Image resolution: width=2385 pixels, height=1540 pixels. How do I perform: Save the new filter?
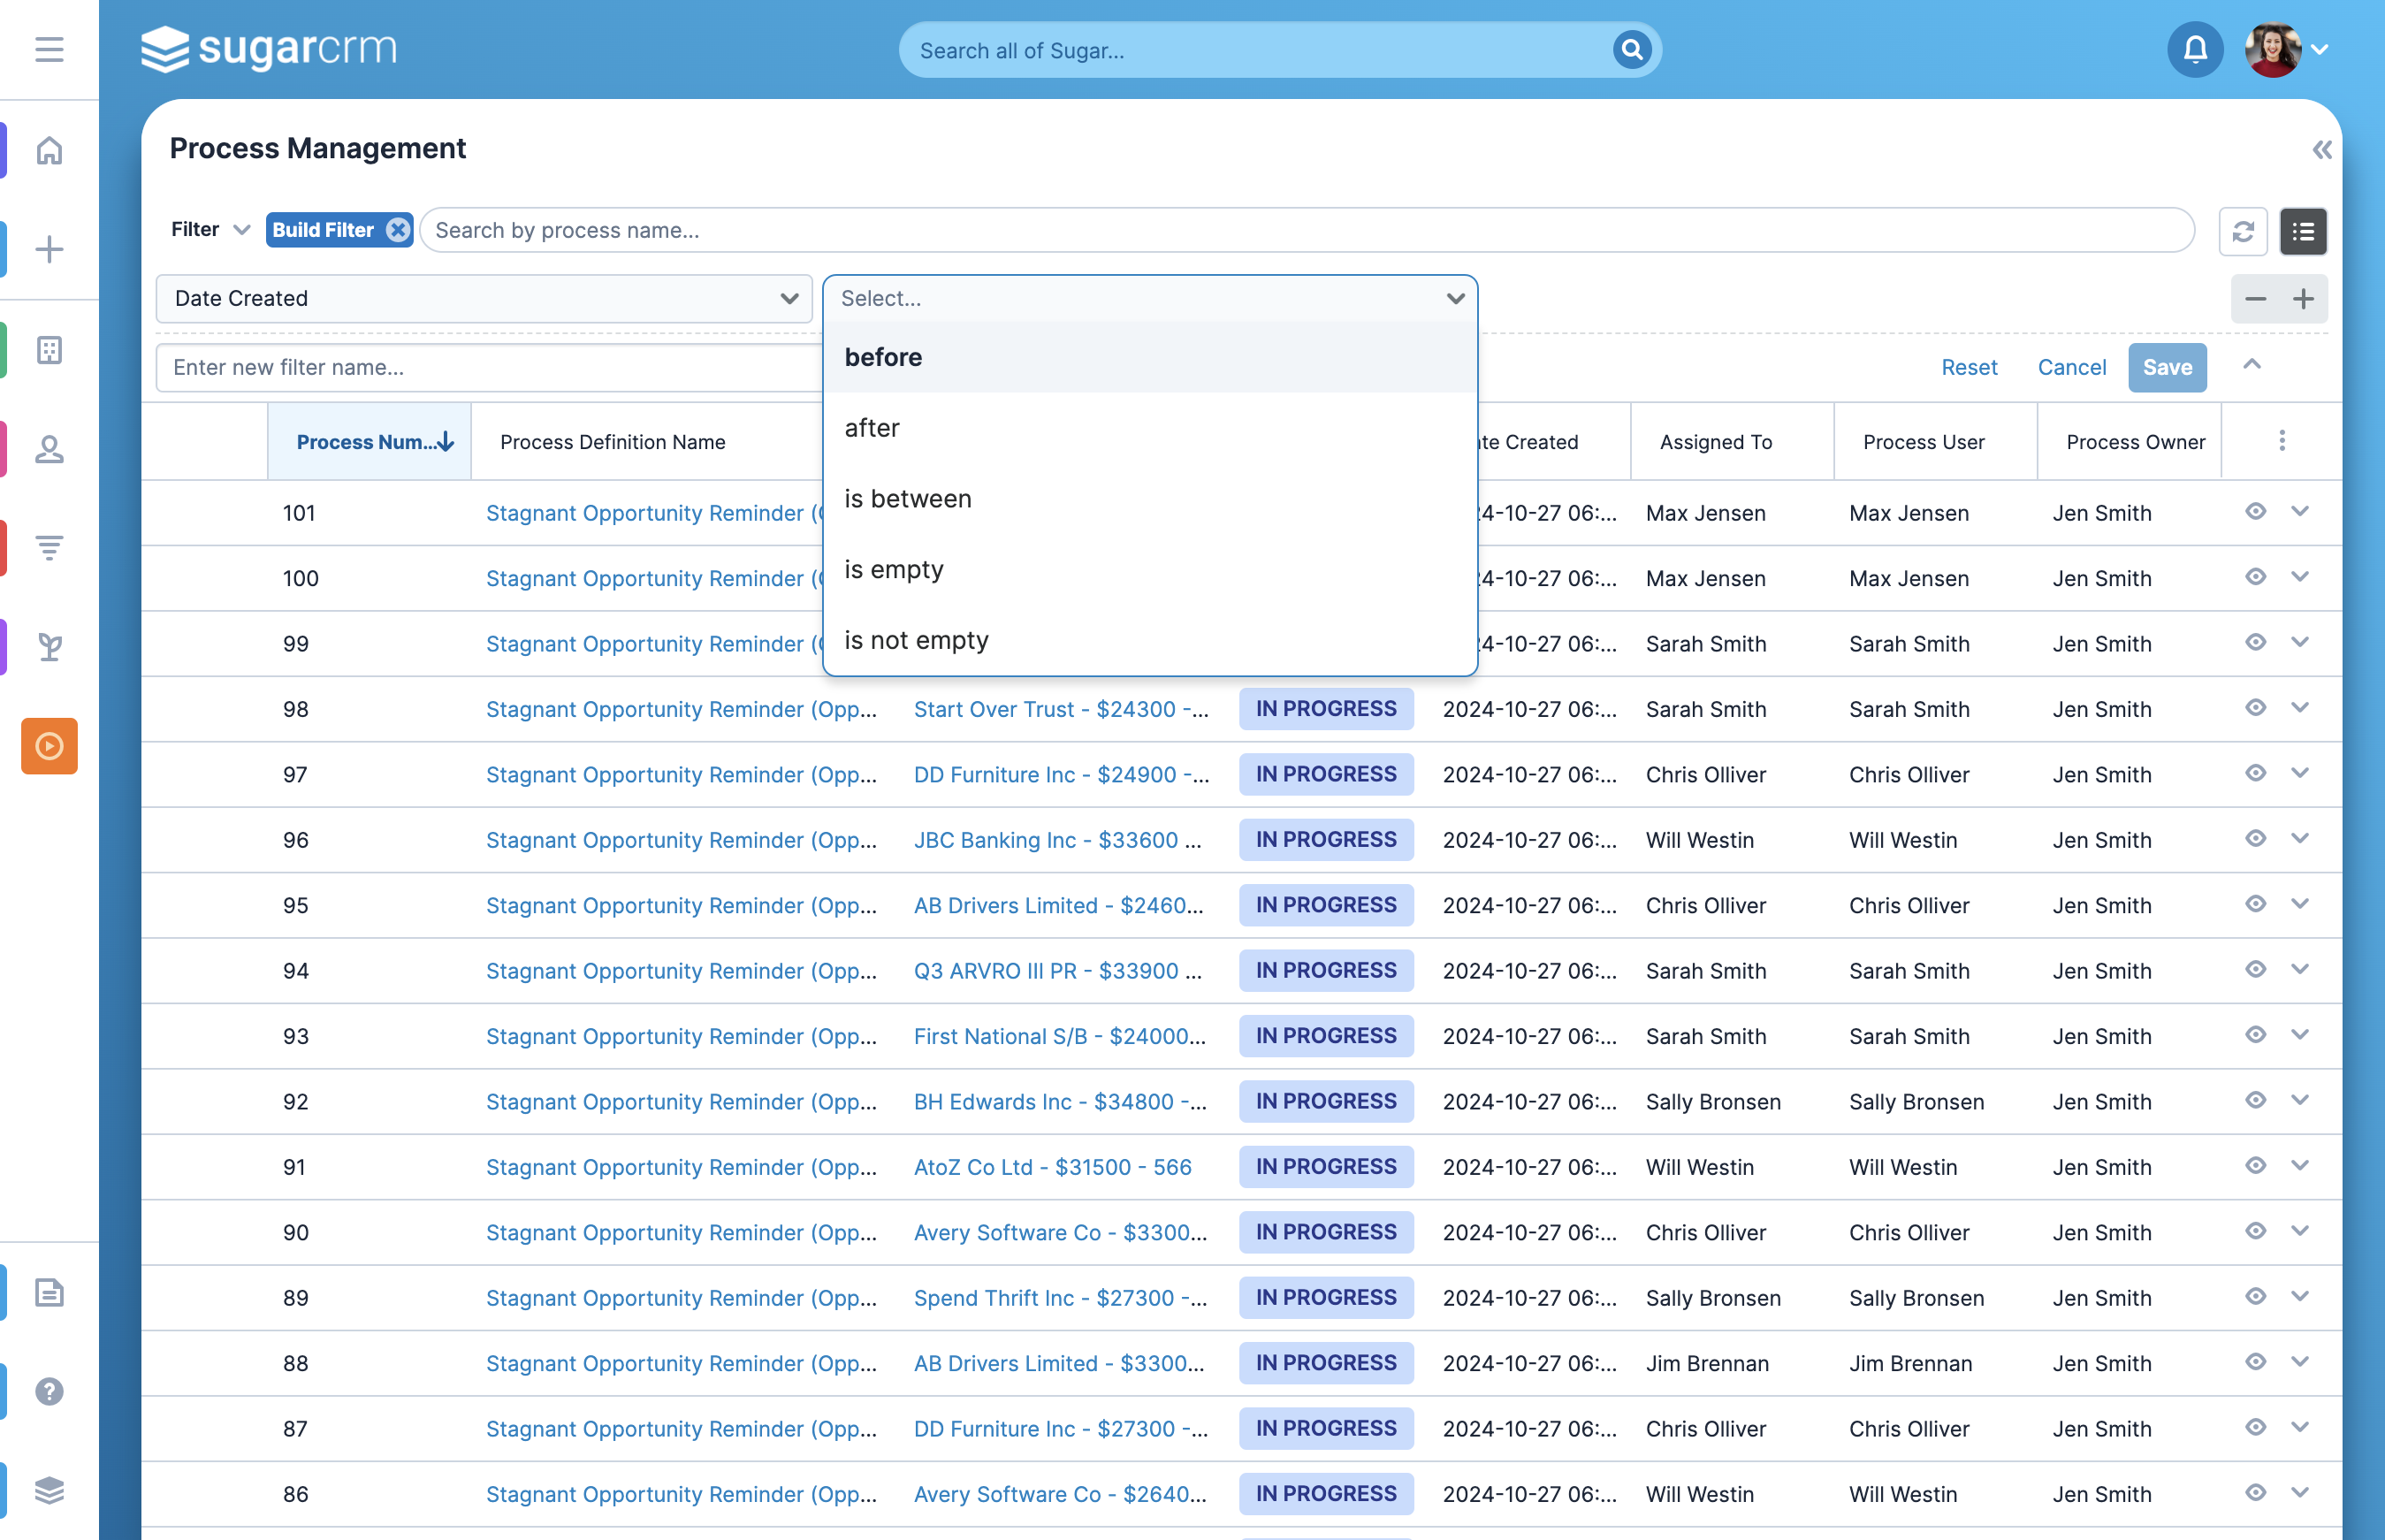tap(2167, 368)
